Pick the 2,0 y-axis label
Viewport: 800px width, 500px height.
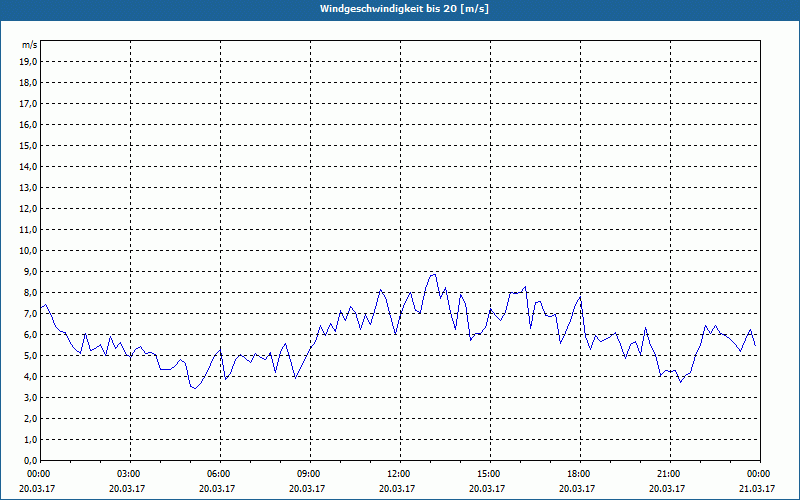point(30,418)
